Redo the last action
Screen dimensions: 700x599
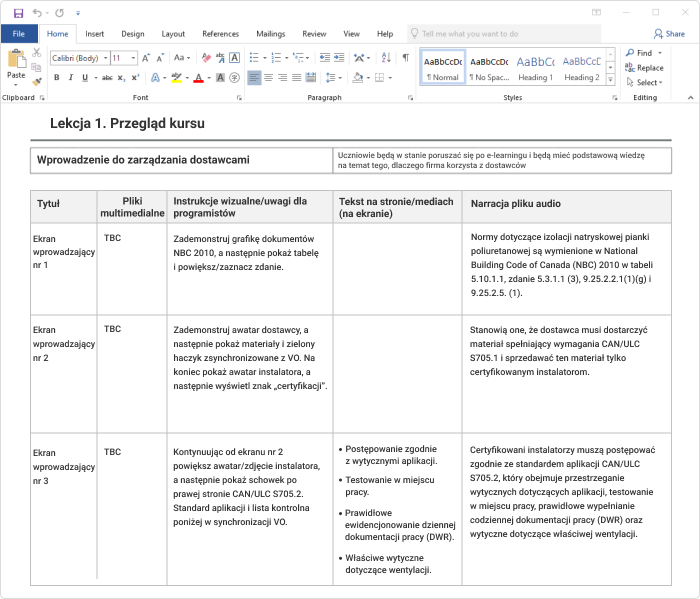coord(59,13)
